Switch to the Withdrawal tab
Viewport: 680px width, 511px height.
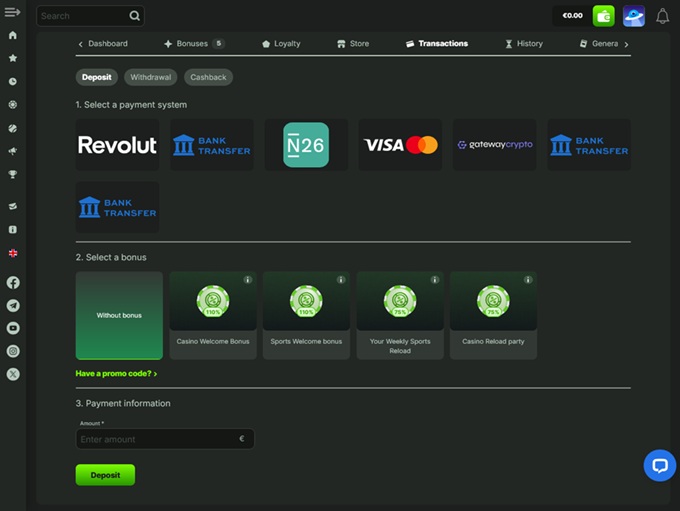tap(151, 77)
